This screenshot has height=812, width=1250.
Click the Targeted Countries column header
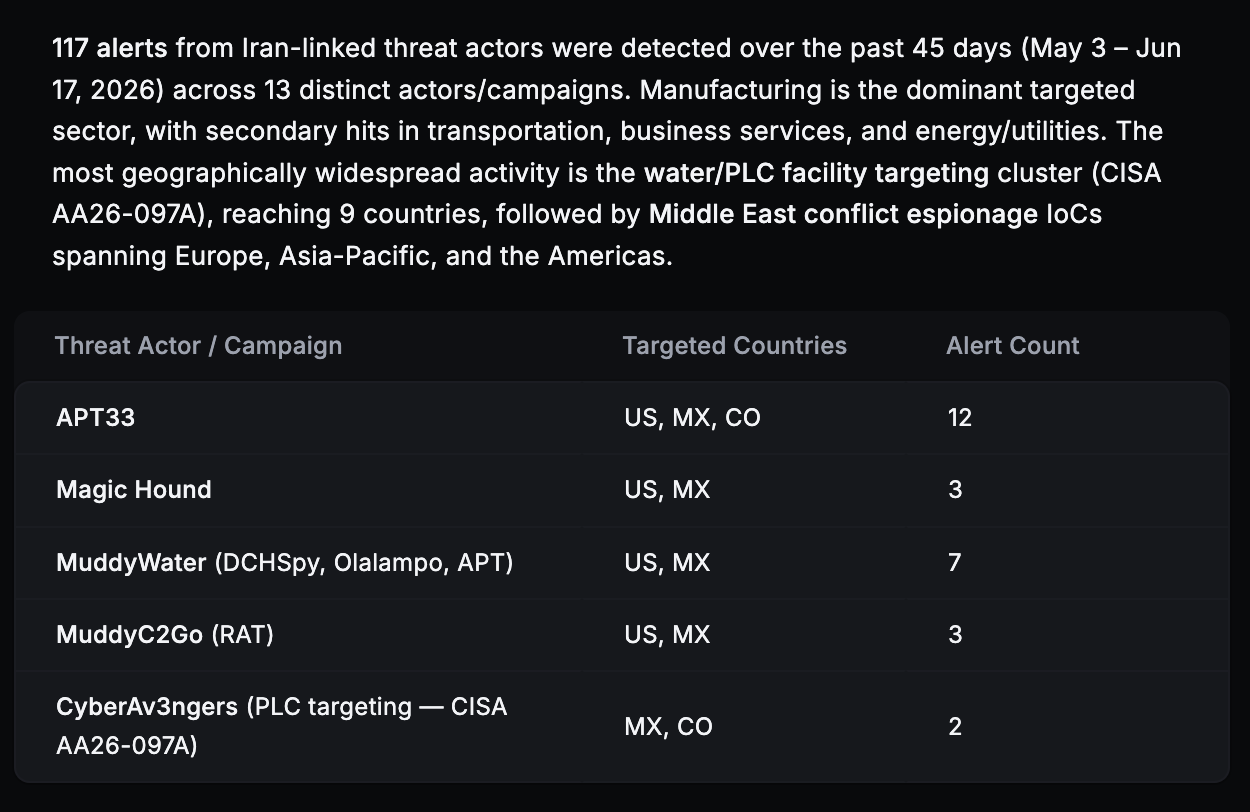click(734, 346)
